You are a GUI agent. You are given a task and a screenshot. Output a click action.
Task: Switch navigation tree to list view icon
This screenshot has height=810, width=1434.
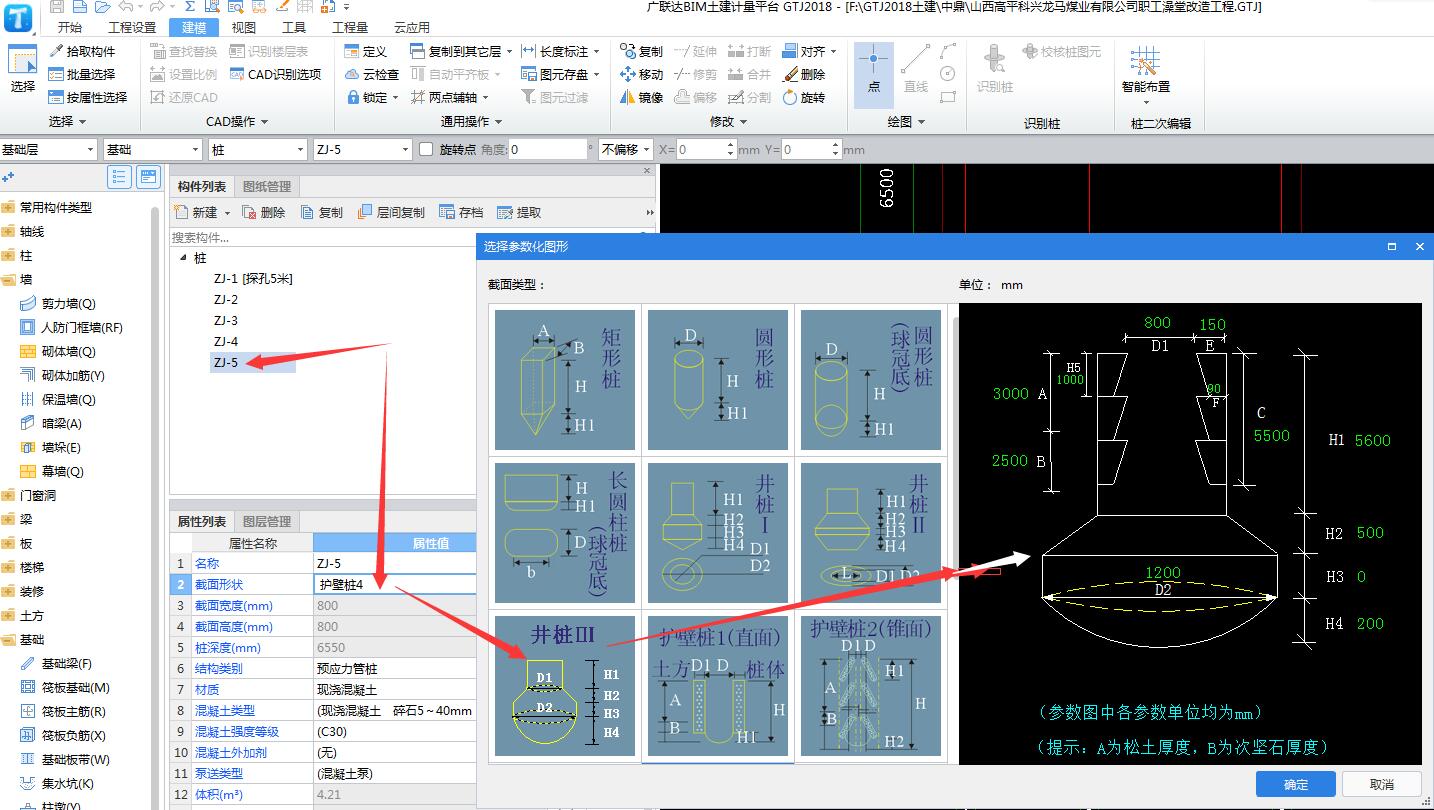pyautogui.click(x=119, y=177)
